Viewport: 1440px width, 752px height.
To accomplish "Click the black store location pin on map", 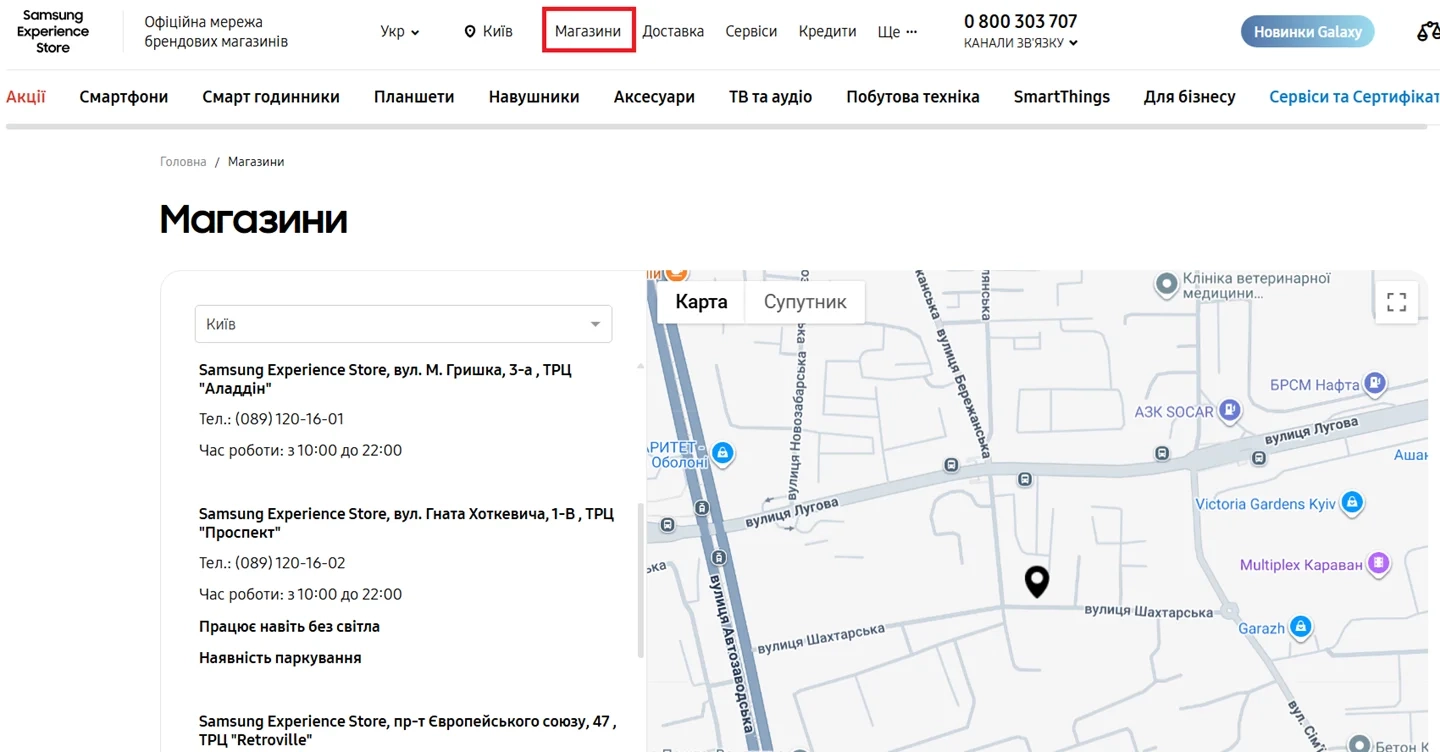I will tap(1037, 581).
